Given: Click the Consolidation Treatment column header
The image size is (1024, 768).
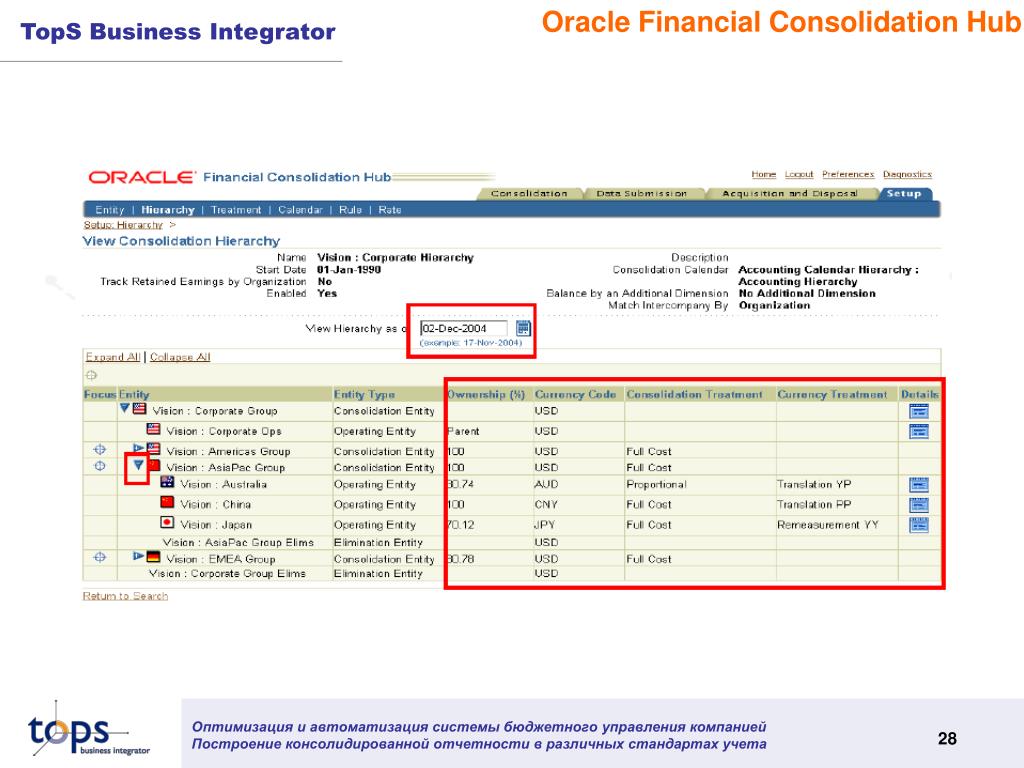Looking at the screenshot, I should tap(695, 394).
